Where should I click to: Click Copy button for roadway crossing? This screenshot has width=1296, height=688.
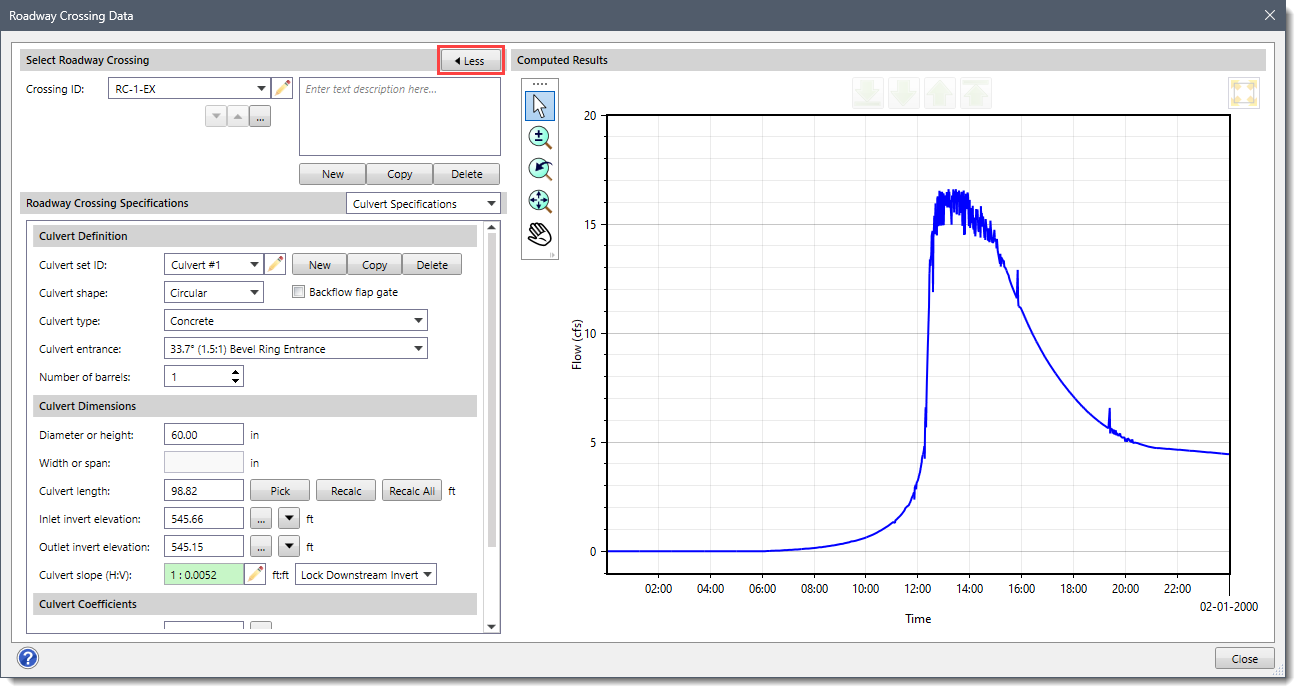400,174
